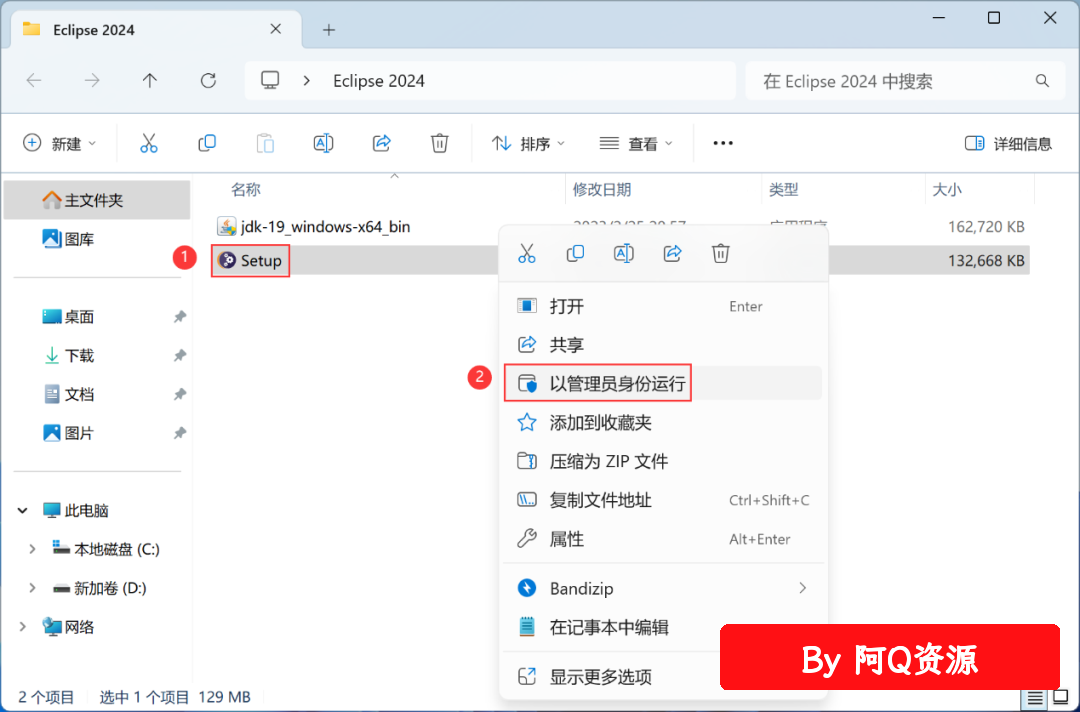The image size is (1080, 712).
Task: Choose 复制文件地址 in the context menu
Action: pos(663,500)
